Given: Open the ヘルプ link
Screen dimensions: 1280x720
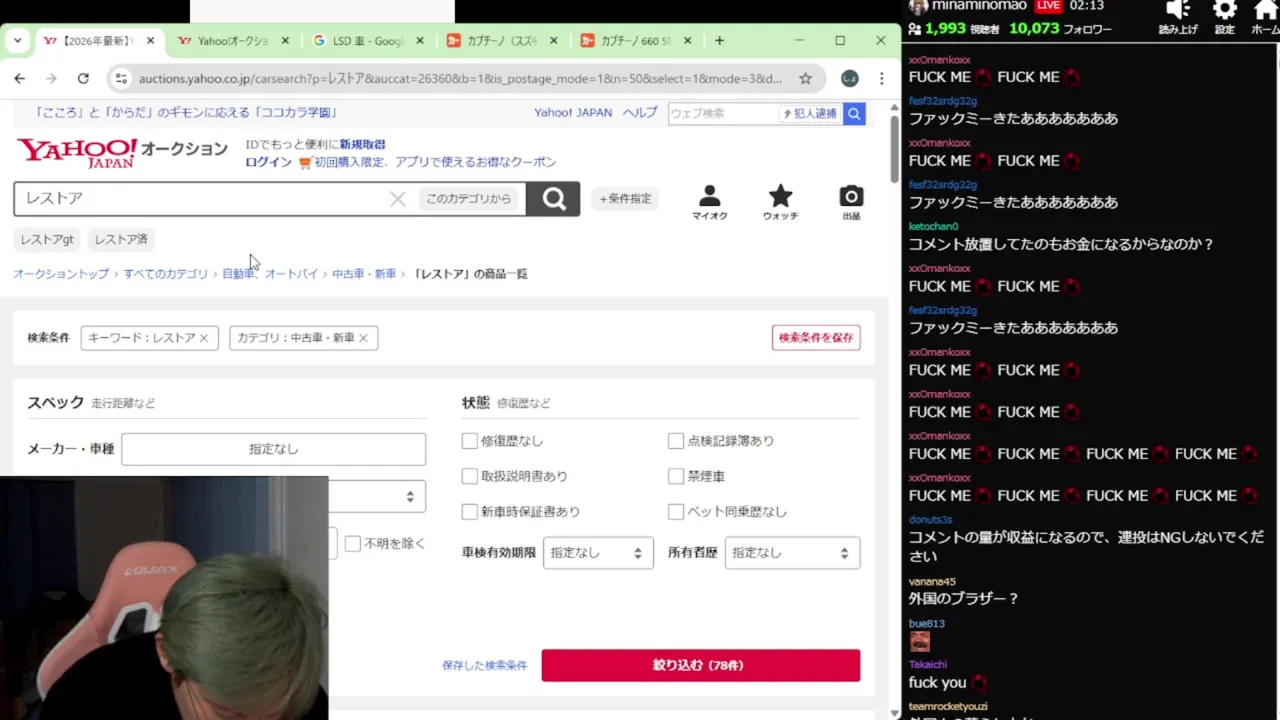Looking at the screenshot, I should tap(640, 113).
